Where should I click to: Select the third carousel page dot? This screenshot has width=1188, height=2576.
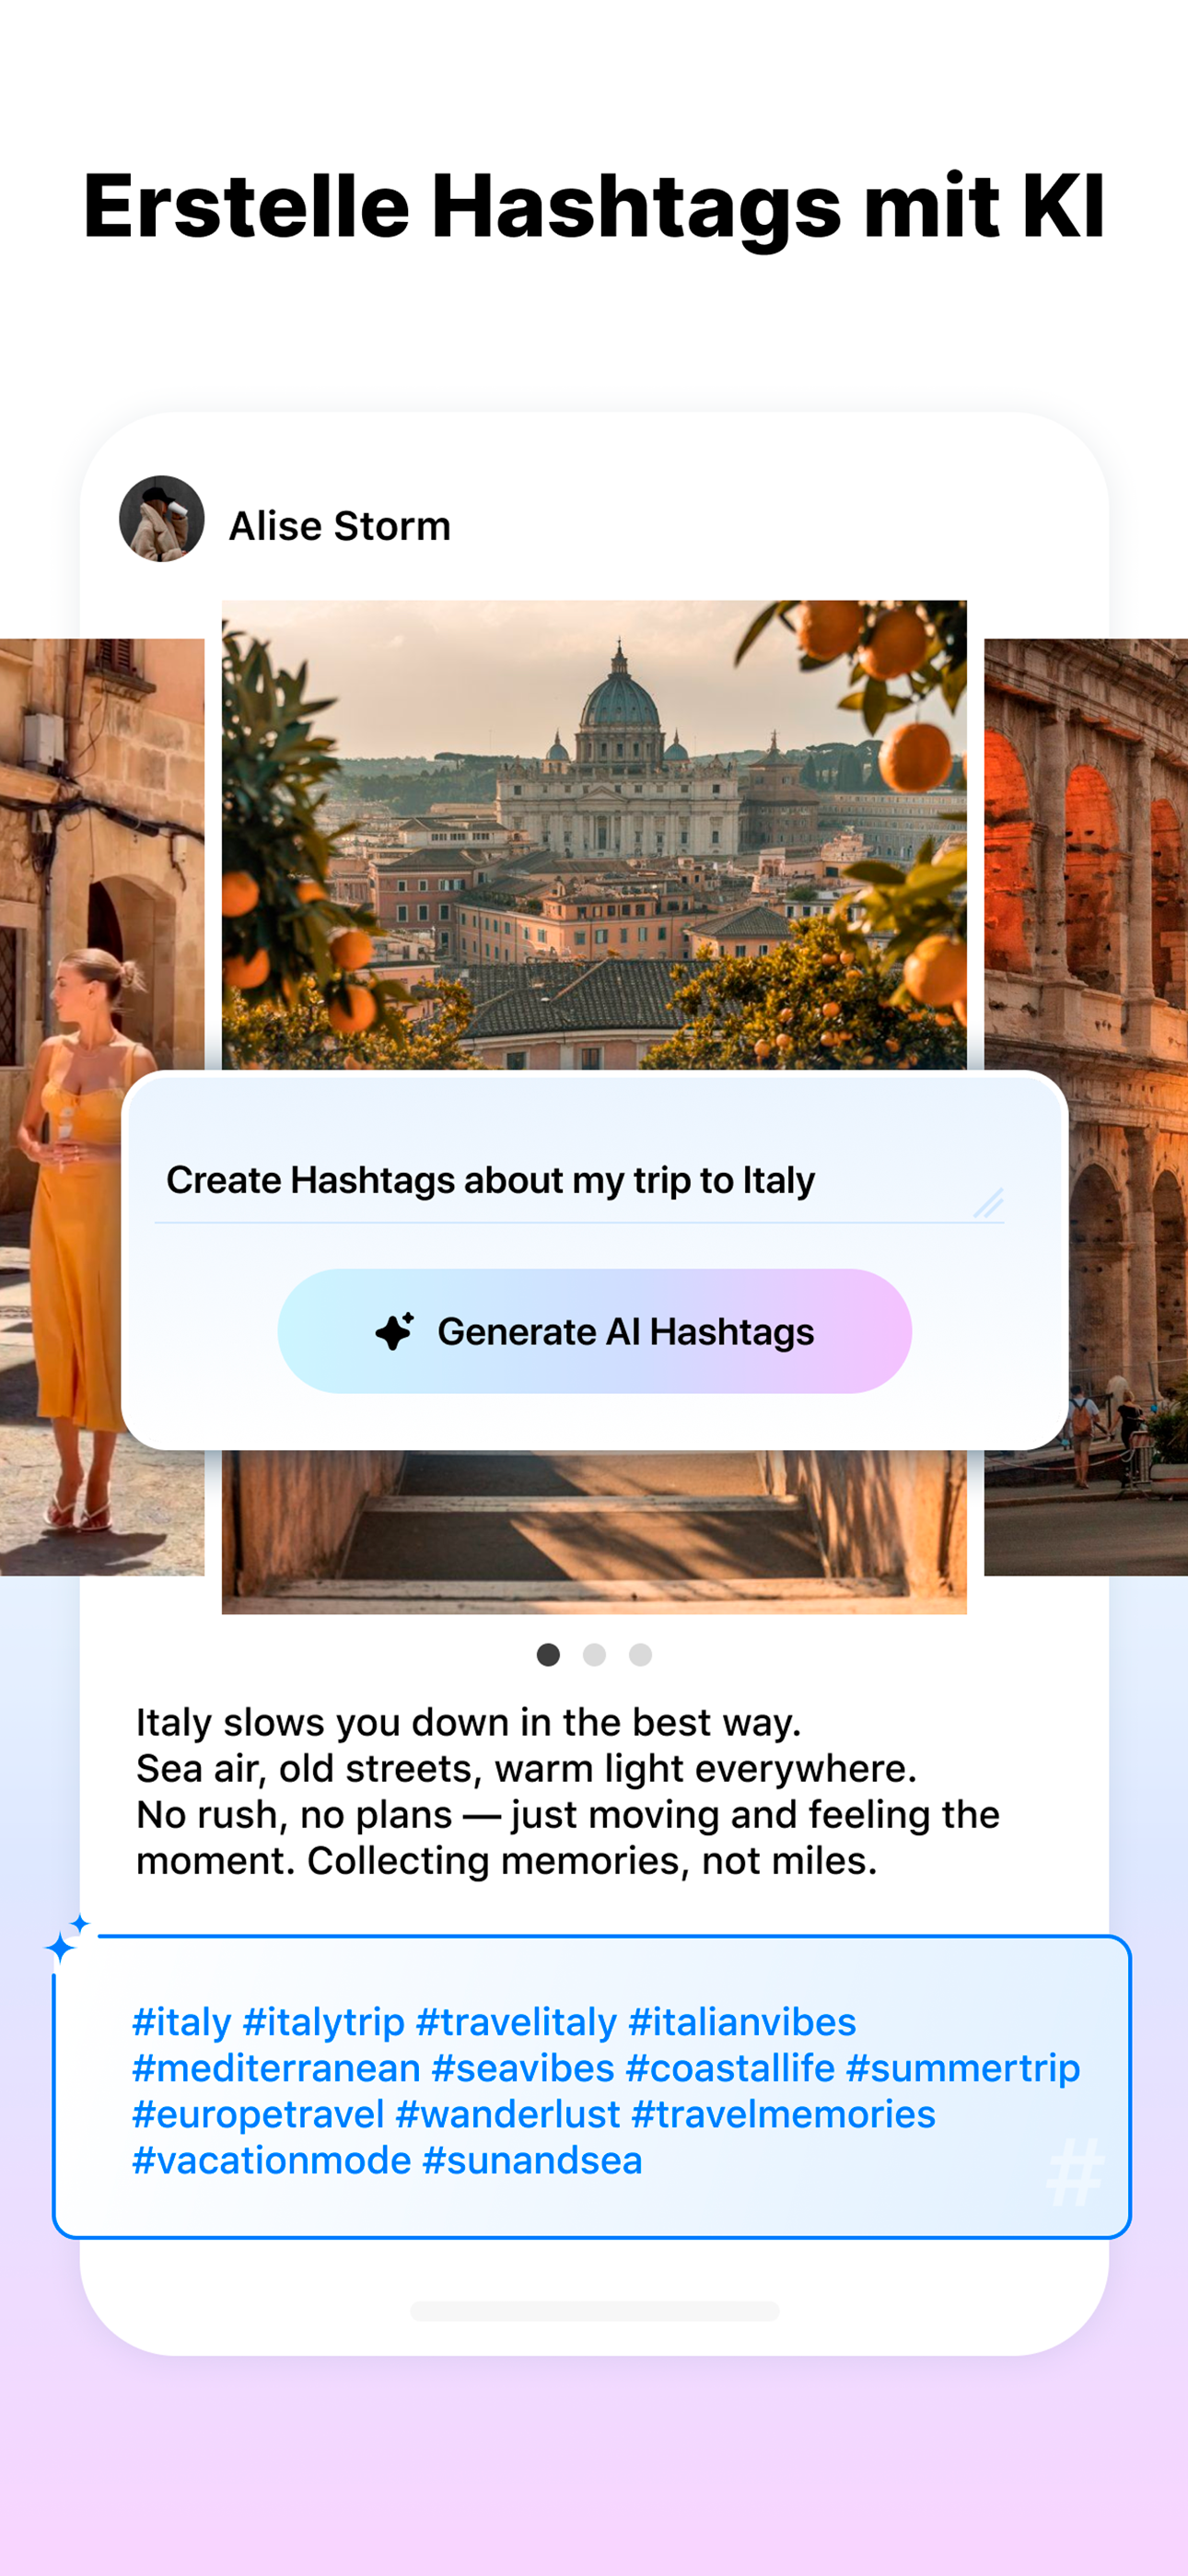pos(640,1655)
